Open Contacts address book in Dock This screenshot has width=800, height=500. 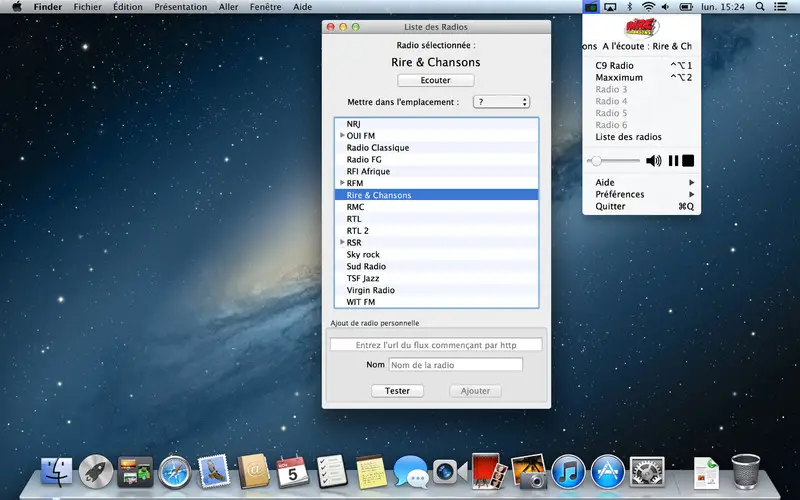[253, 471]
